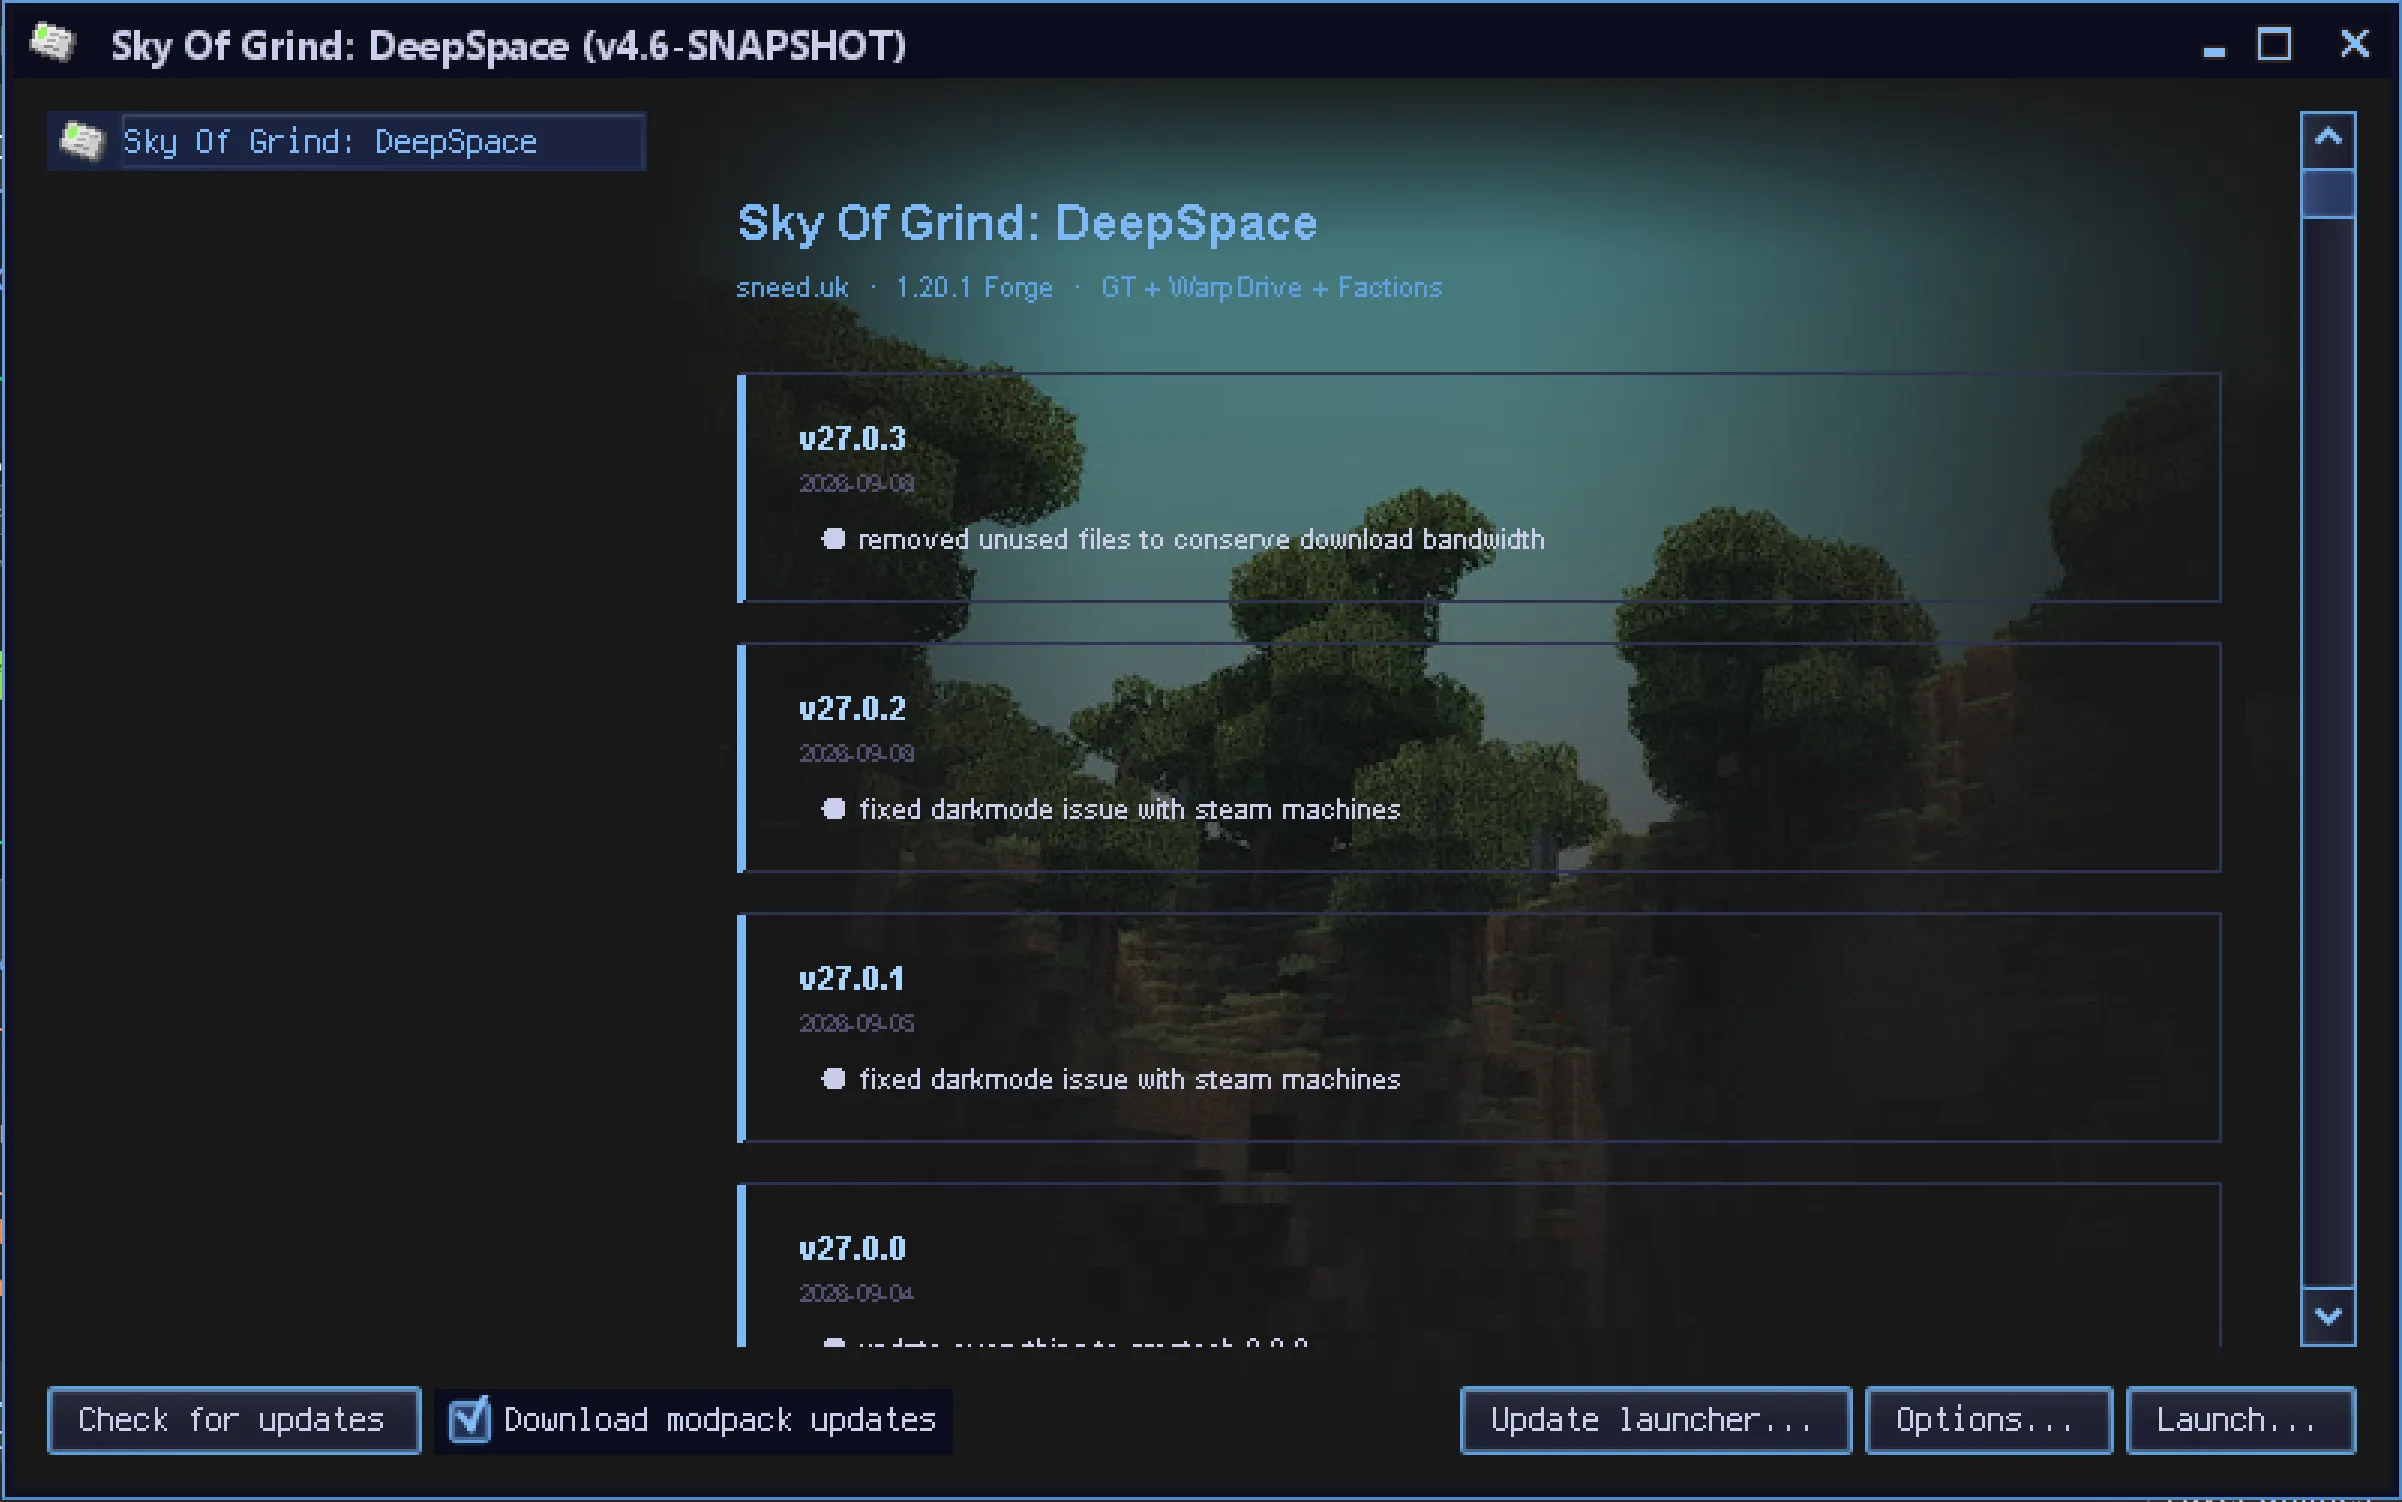Screen dimensions: 2402x1502
Task: Click the Sky Of Grind: DeepSpace page heading
Action: point(1027,223)
